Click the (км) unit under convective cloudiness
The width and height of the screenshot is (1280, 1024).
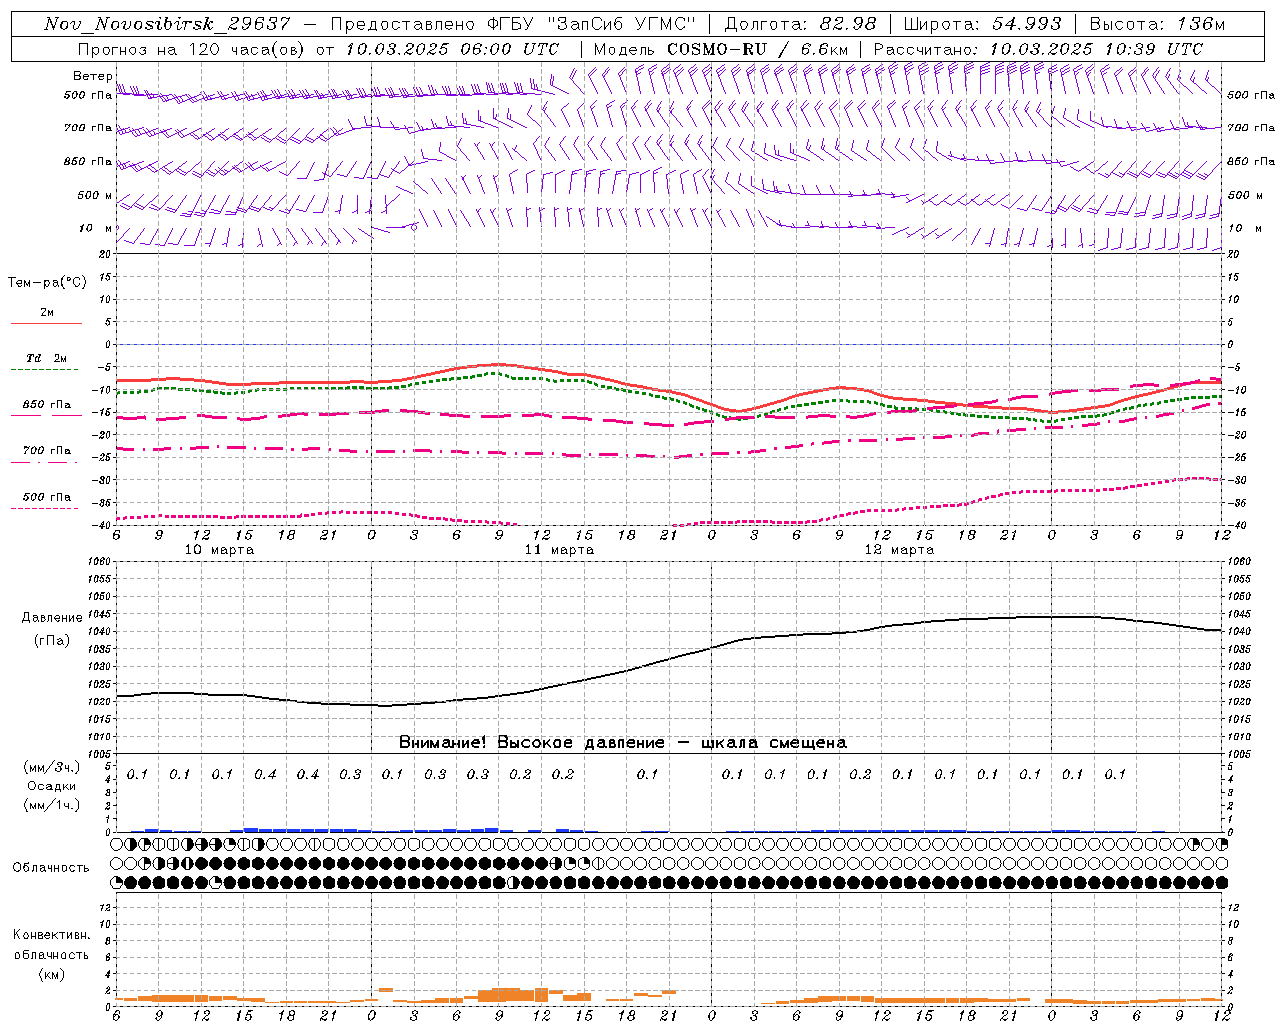[x=51, y=974]
